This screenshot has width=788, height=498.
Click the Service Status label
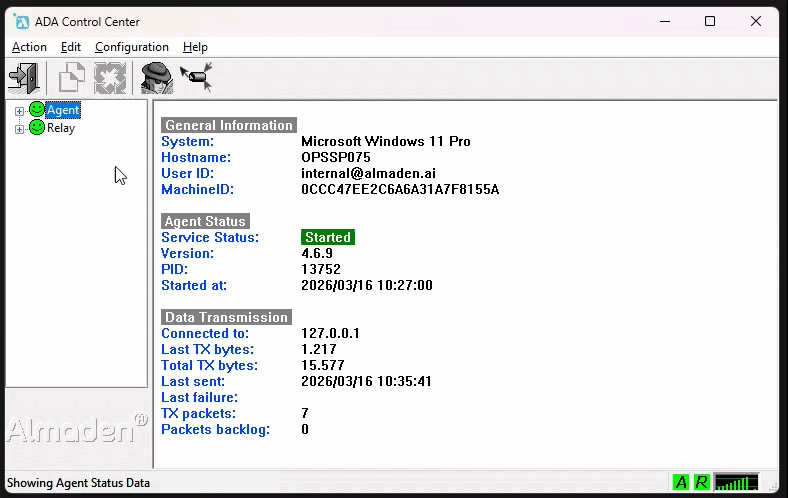pos(210,237)
